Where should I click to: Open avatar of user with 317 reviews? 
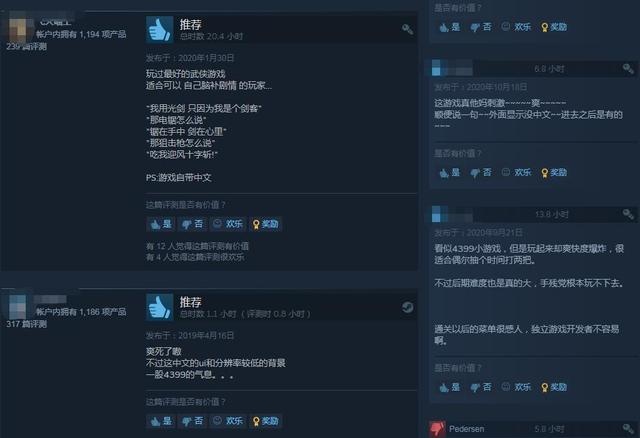(18, 306)
